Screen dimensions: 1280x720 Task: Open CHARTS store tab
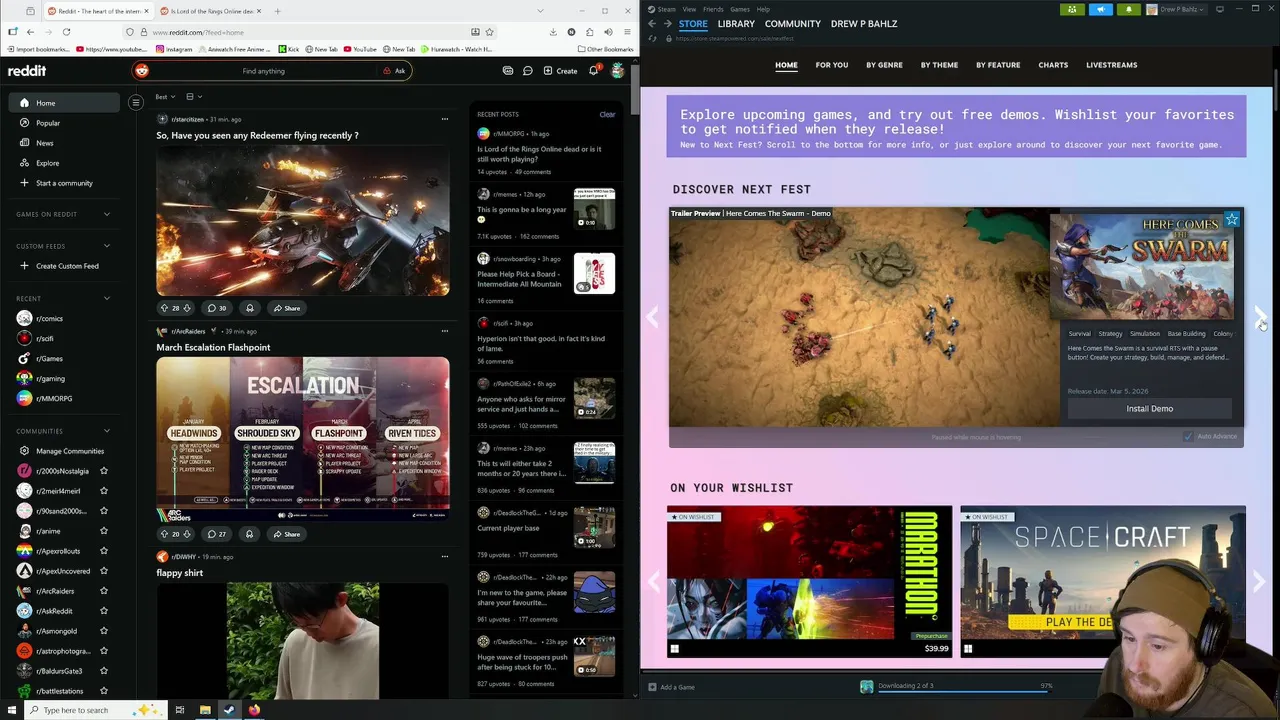click(x=1053, y=65)
